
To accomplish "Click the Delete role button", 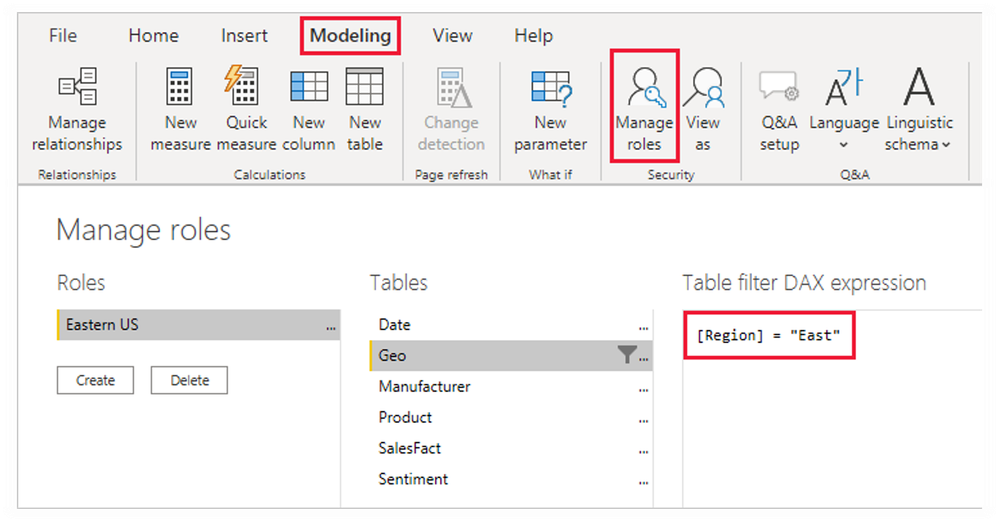I will click(x=189, y=380).
